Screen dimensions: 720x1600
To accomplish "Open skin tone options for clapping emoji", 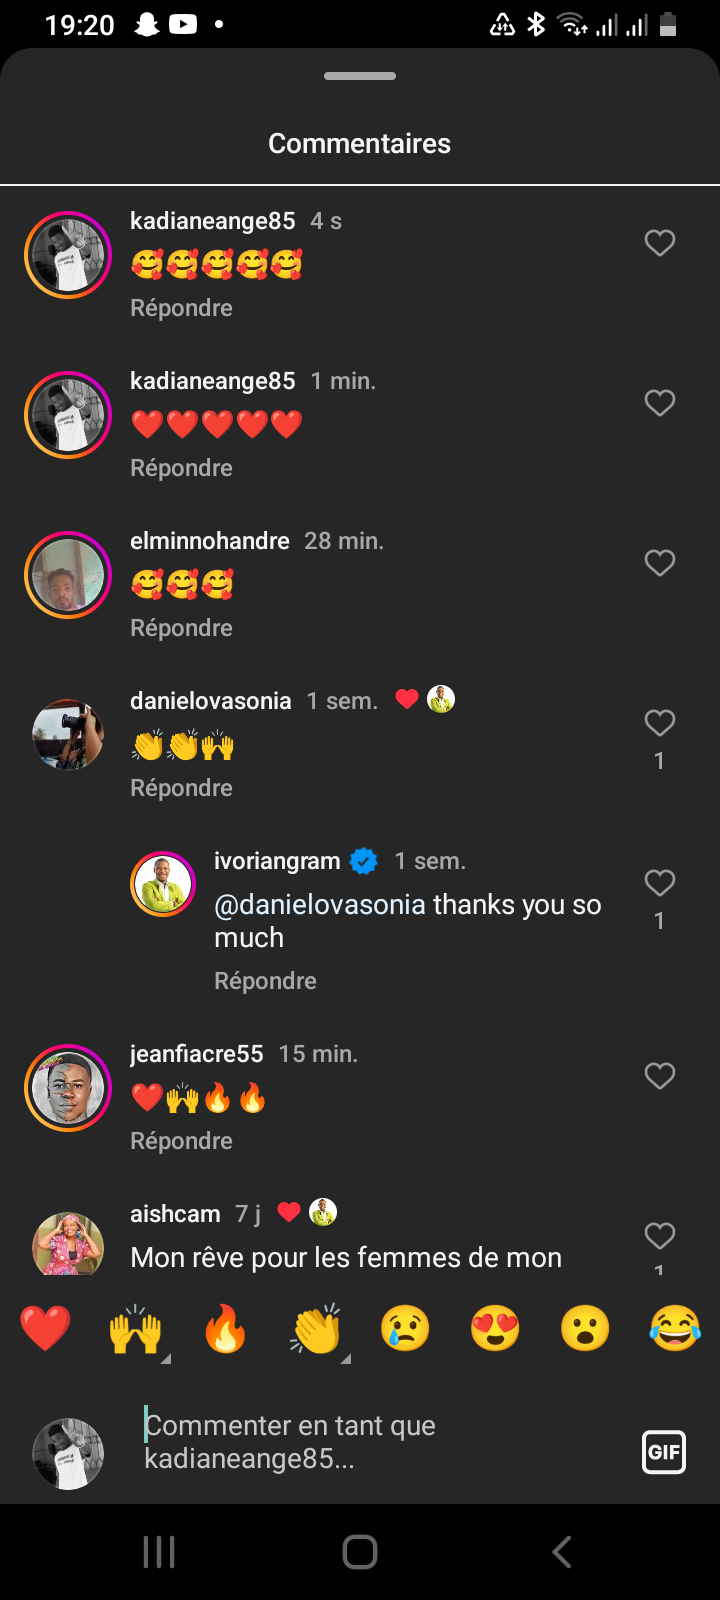I will tap(345, 1358).
